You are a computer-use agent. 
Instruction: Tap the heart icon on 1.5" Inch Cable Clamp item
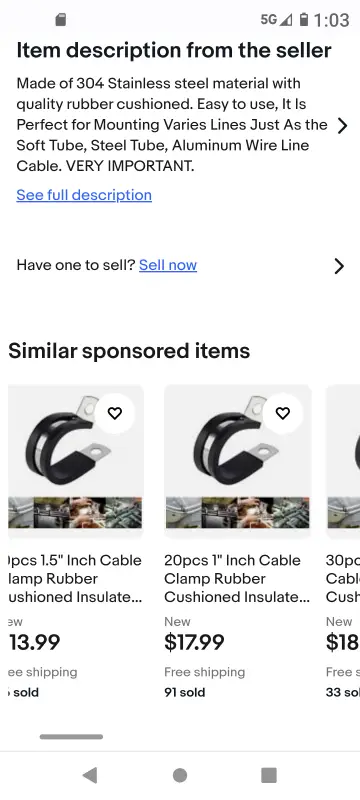tap(115, 413)
